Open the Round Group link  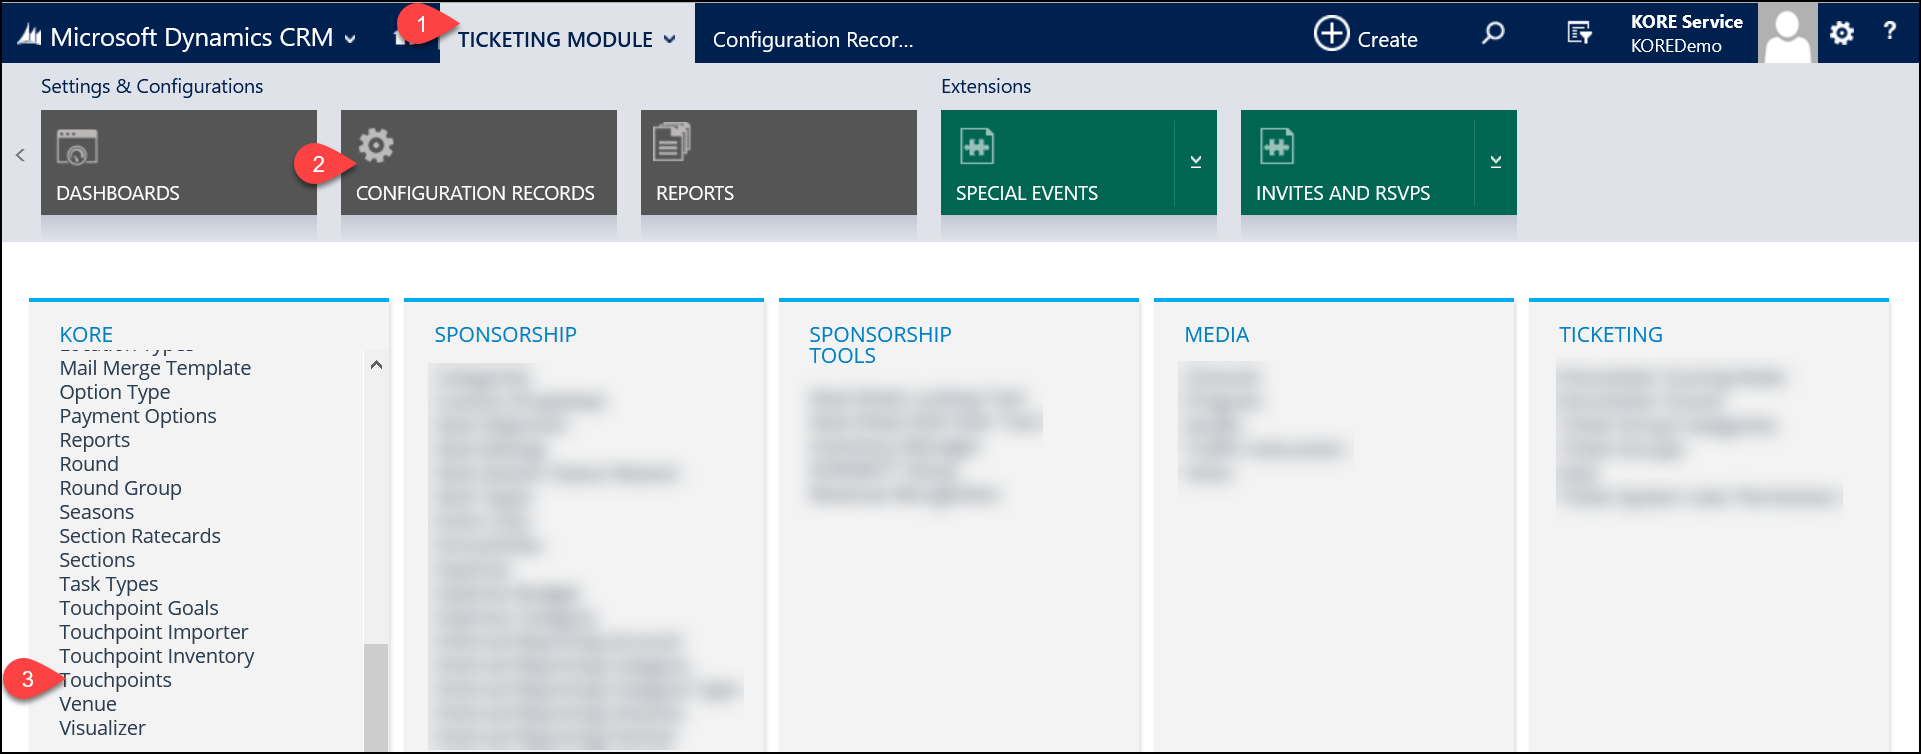[x=121, y=488]
